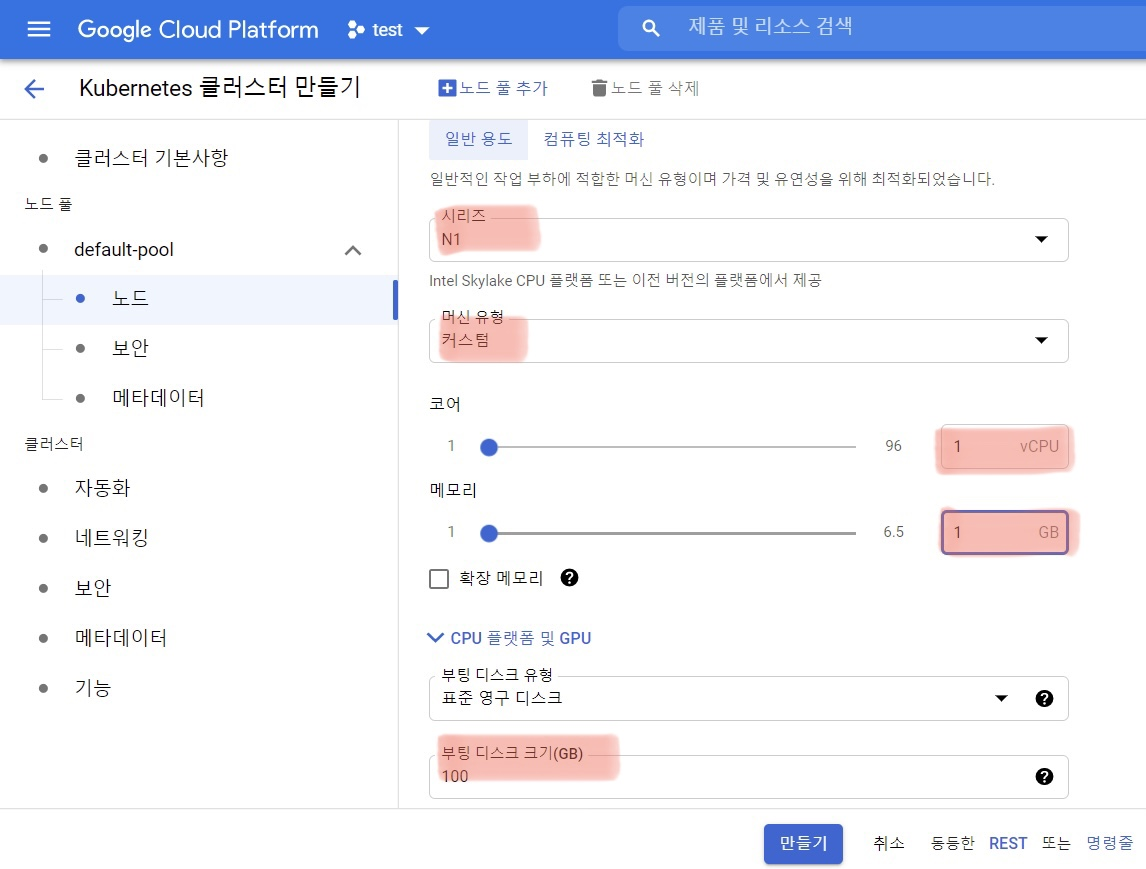The width and height of the screenshot is (1146, 869).
Task: Open help icon for 확장 메모리
Action: [x=569, y=578]
